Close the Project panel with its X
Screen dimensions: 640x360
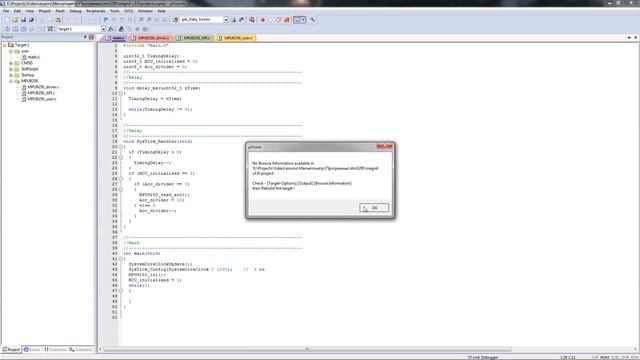point(91,37)
